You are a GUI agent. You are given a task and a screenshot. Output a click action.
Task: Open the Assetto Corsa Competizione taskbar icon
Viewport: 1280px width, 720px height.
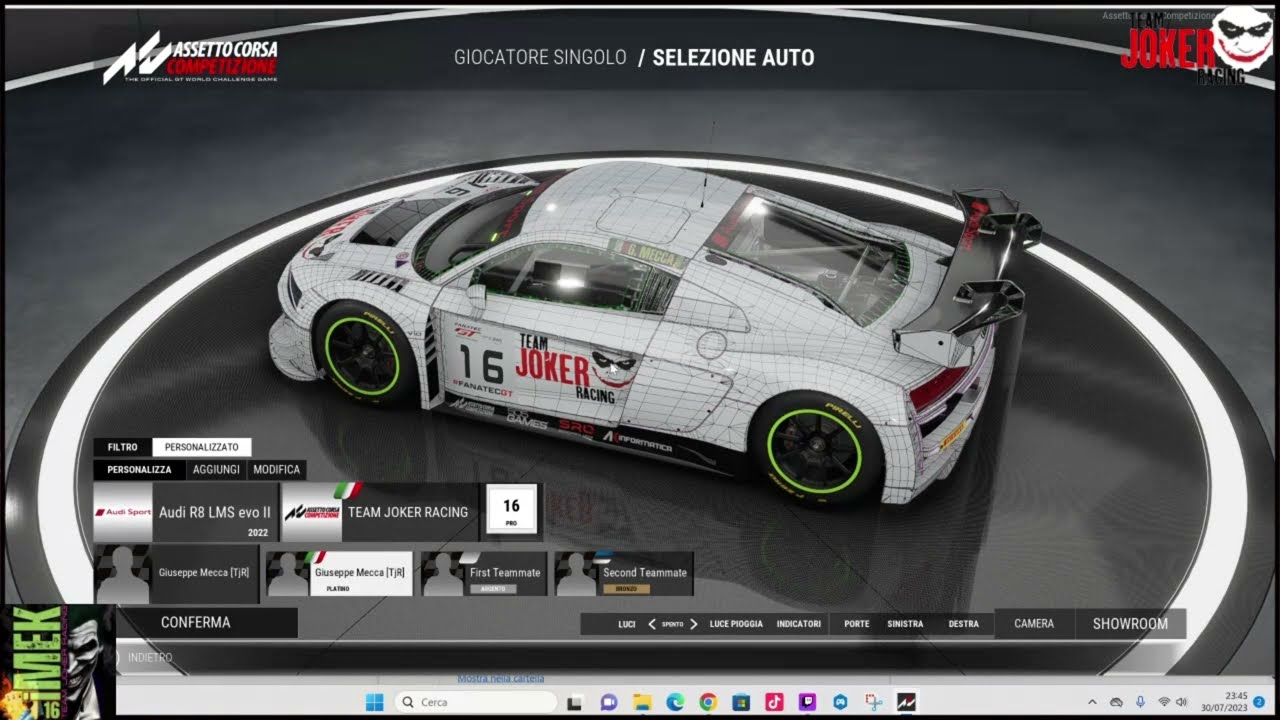(x=906, y=702)
